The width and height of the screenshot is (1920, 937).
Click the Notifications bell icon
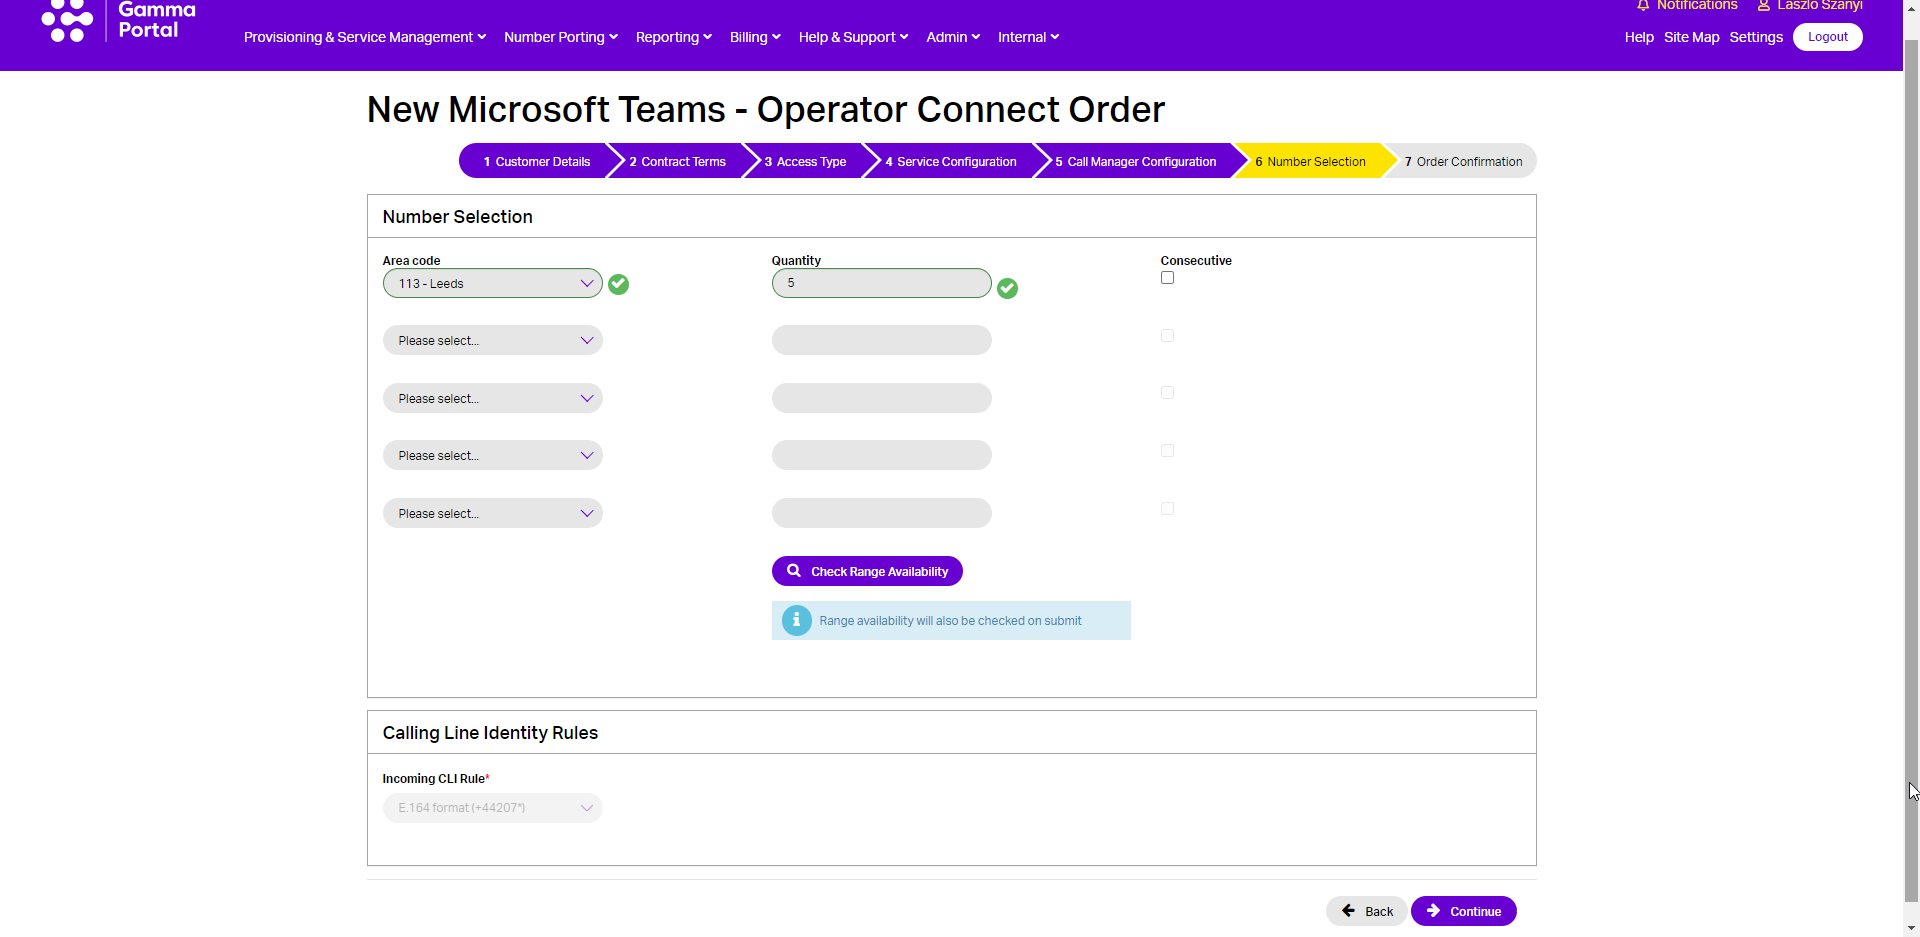click(x=1643, y=5)
